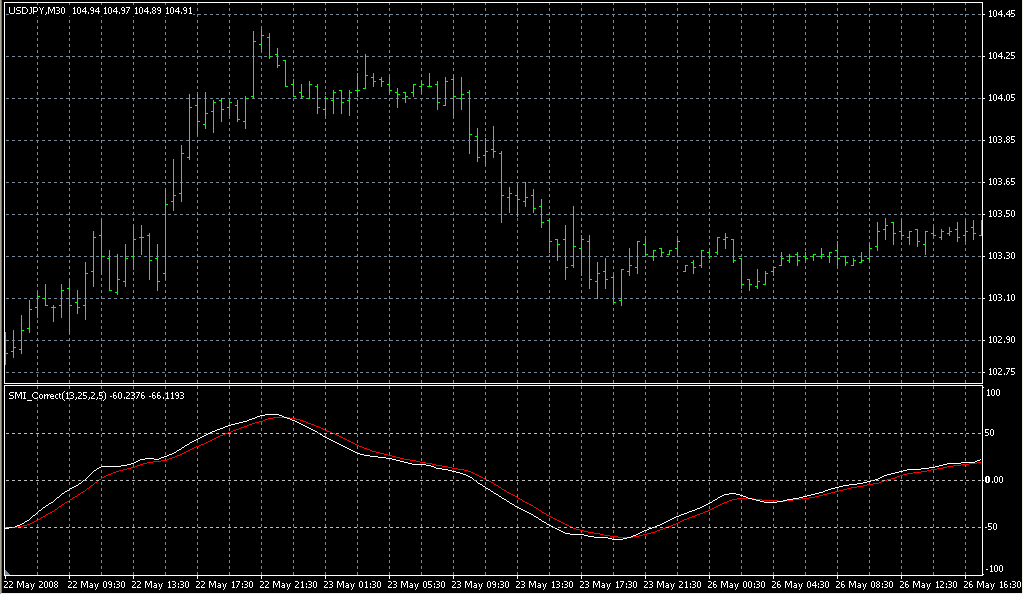Click the USDJPY,M30 chart title label
The height and width of the screenshot is (594, 1024).
pyautogui.click(x=37, y=10)
